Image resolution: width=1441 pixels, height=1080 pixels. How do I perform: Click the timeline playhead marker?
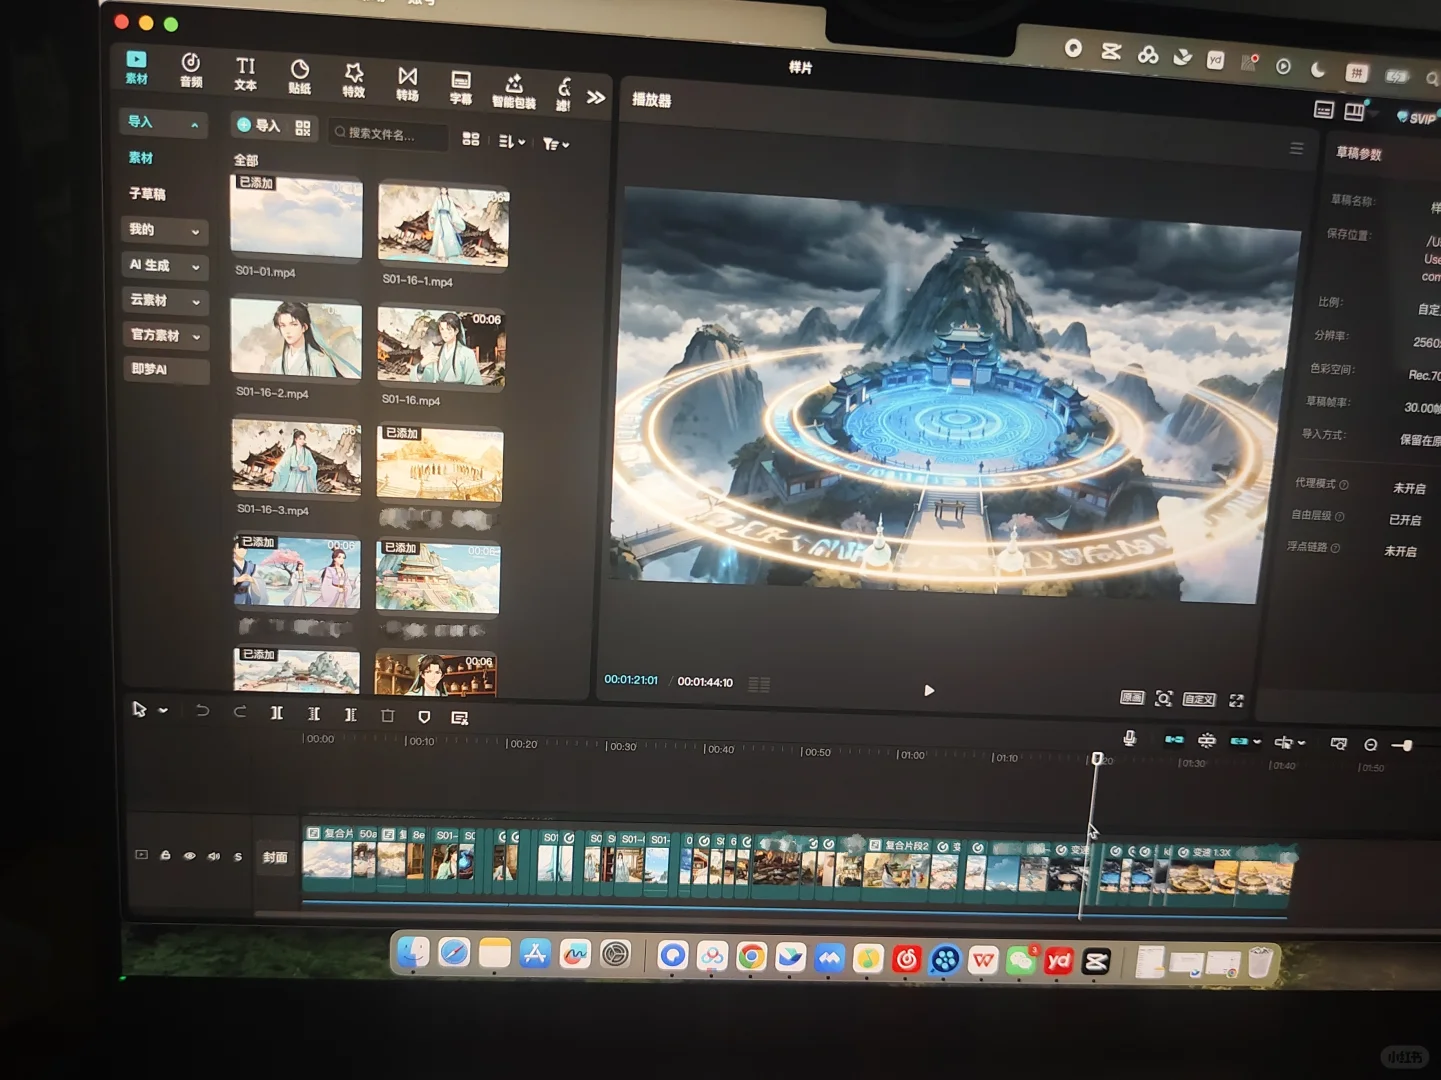pyautogui.click(x=1097, y=759)
